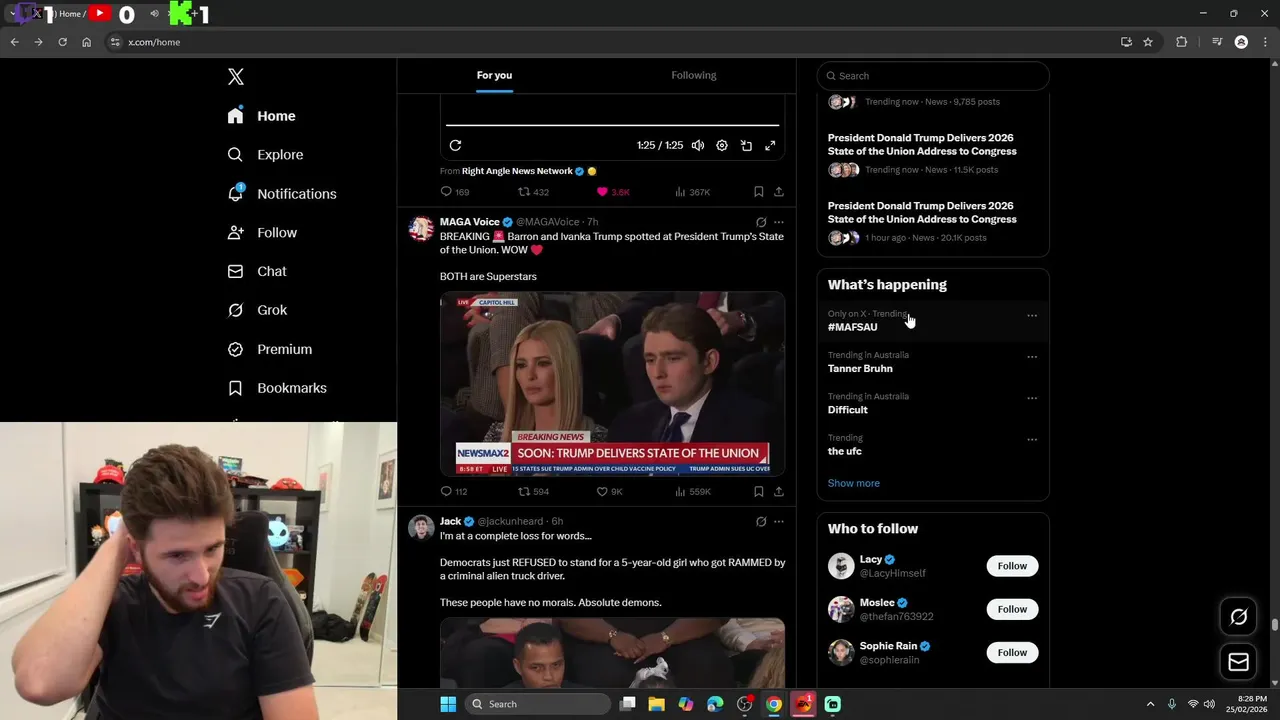Reply to MAGA Voice post with 112 replies
1280x720 pixels.
pyautogui.click(x=454, y=492)
